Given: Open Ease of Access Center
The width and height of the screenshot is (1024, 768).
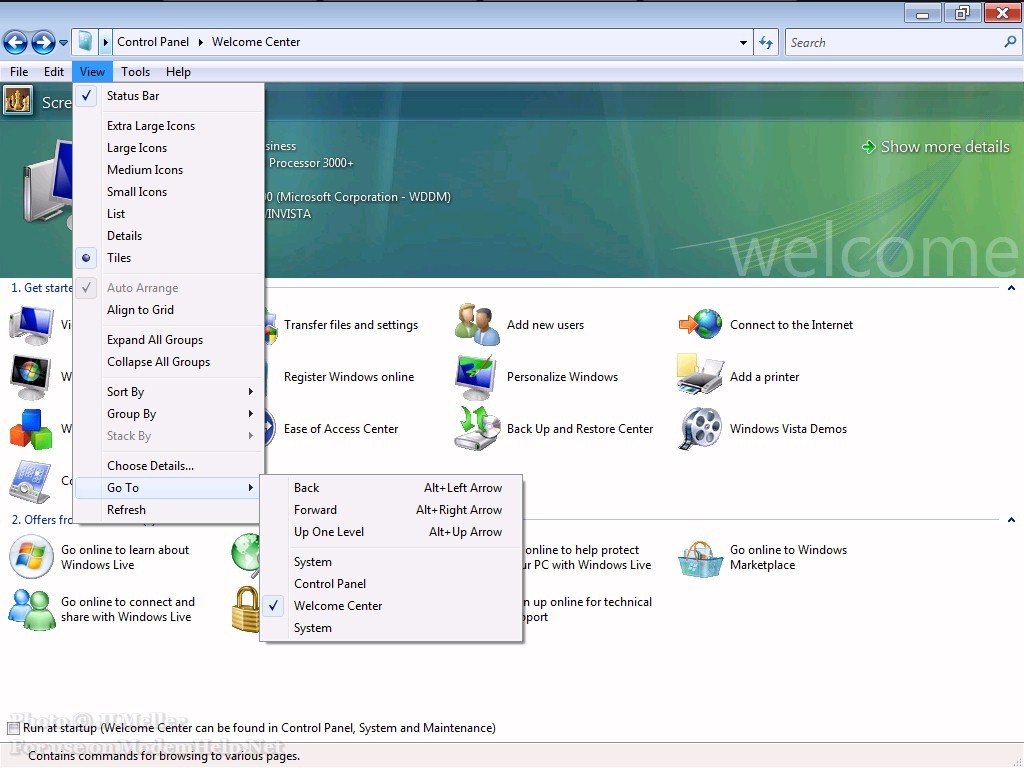Looking at the screenshot, I should coord(341,429).
